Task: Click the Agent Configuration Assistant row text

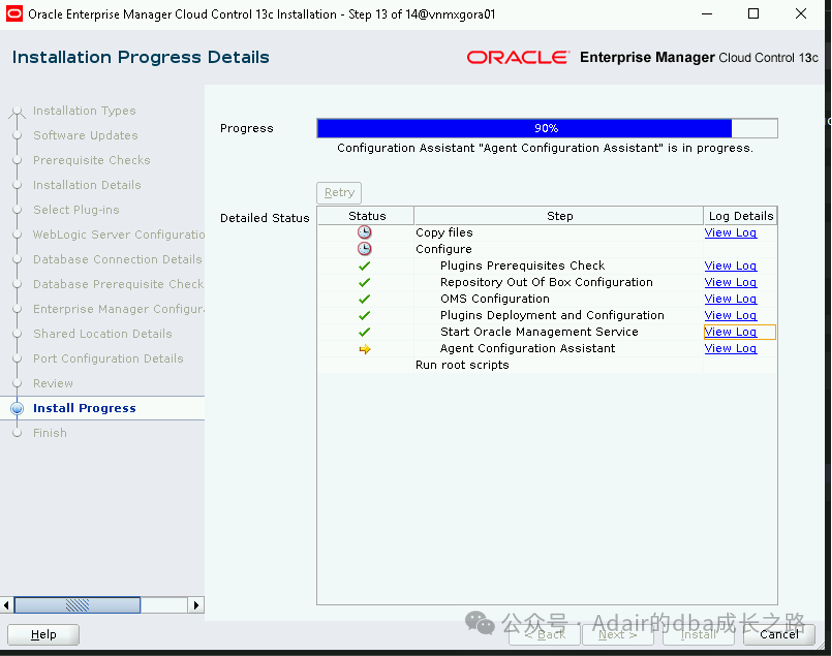Action: pos(527,348)
